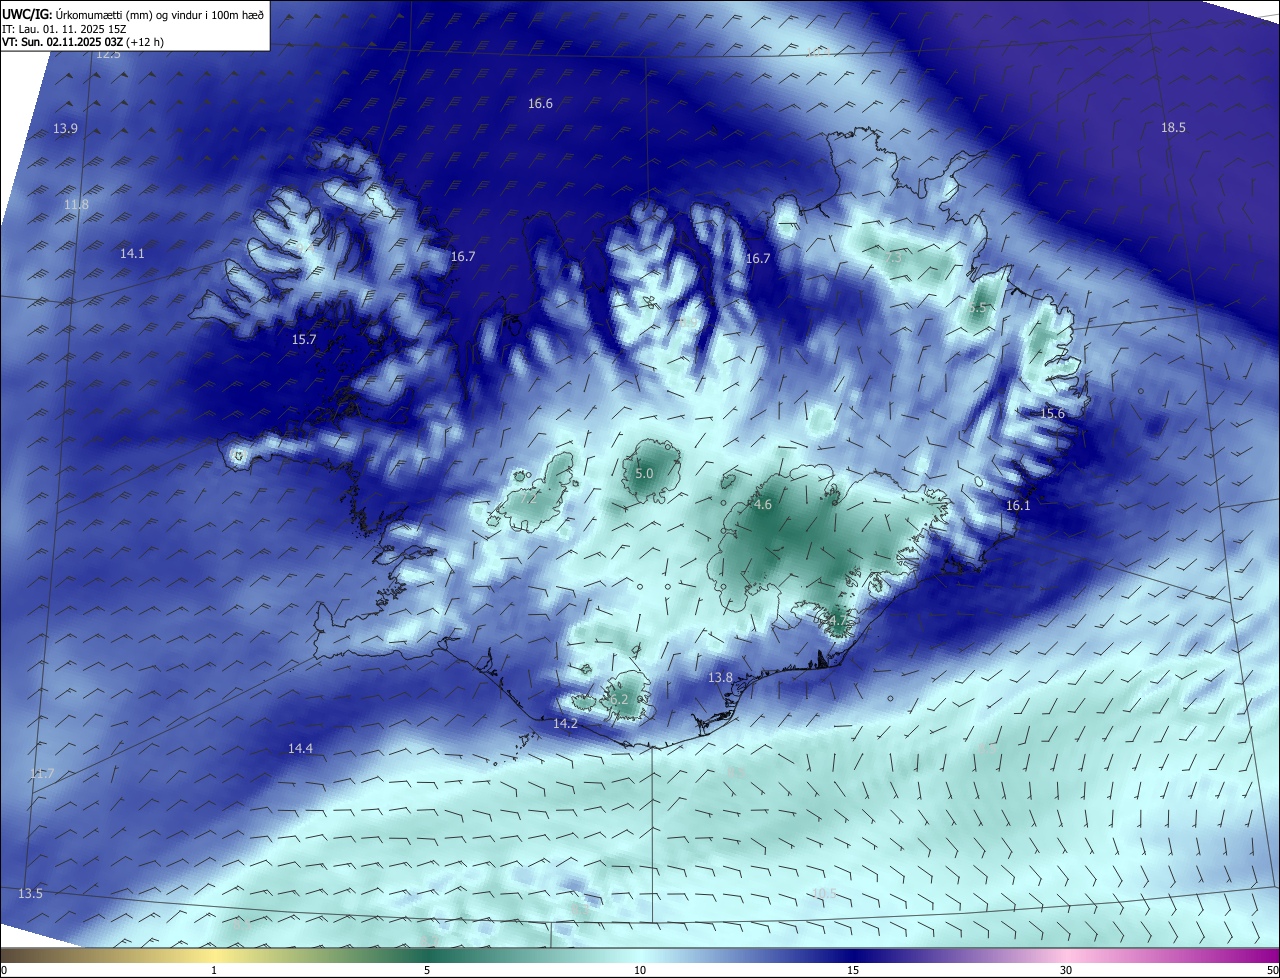Select the 13.8 value near the coast

[720, 678]
